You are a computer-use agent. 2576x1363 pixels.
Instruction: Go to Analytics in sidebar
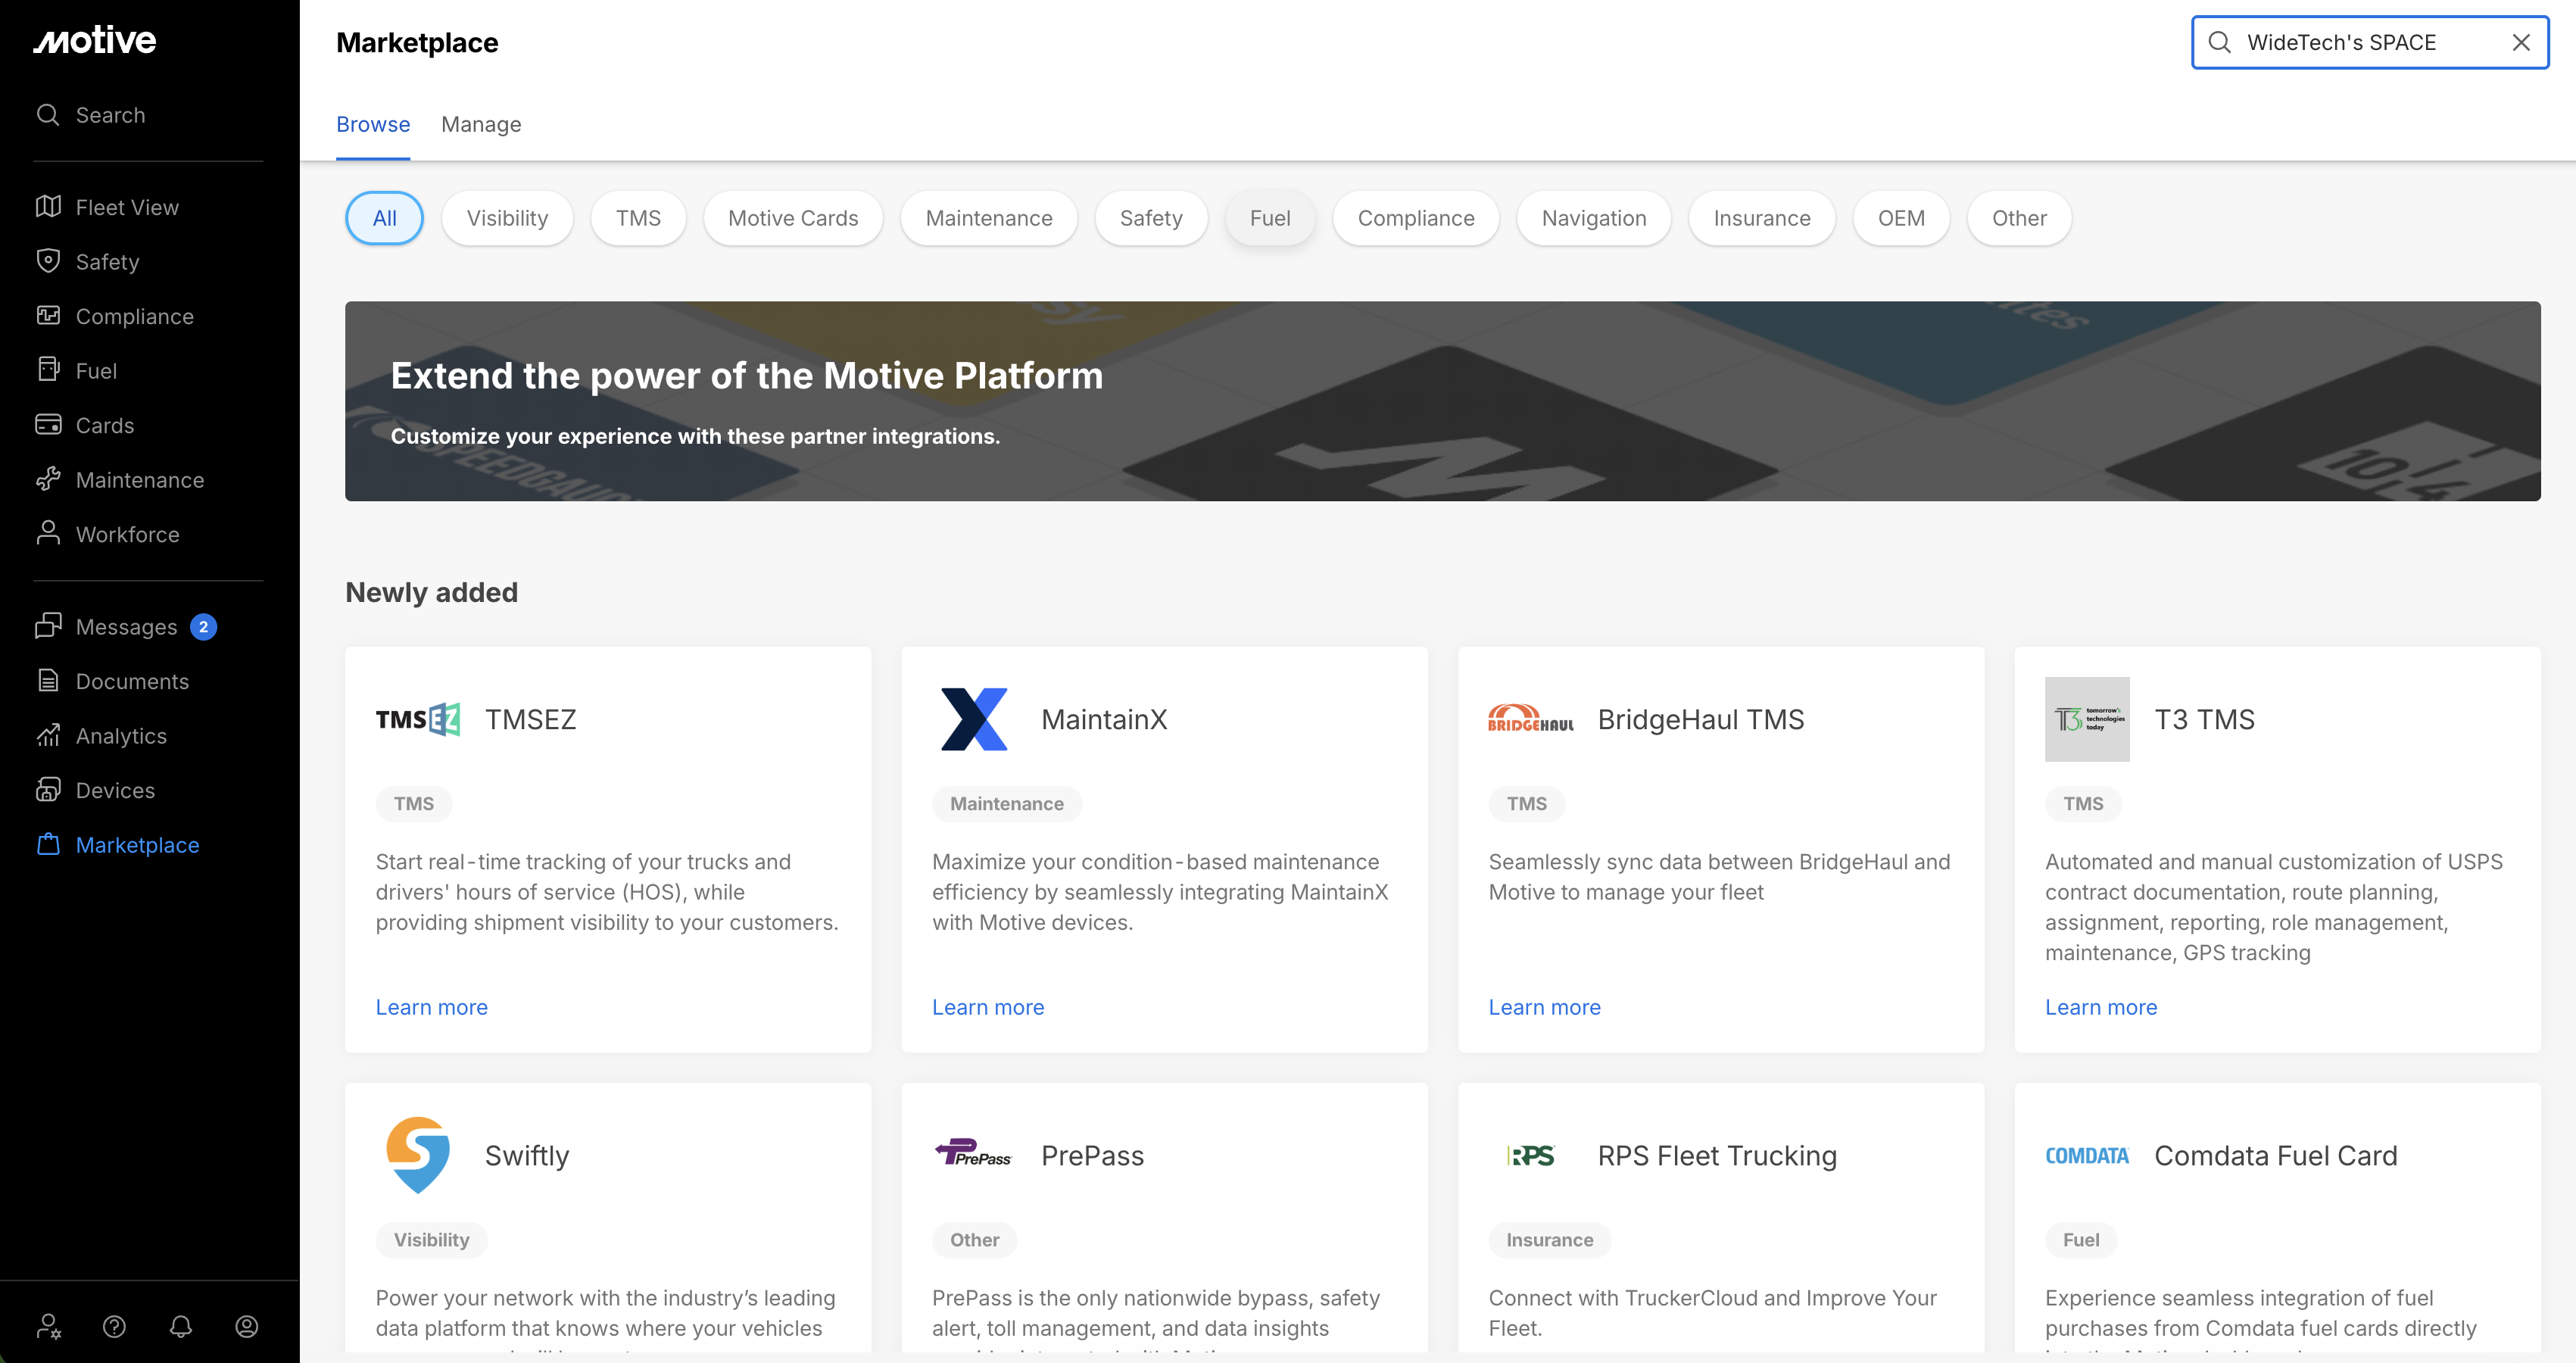point(122,736)
